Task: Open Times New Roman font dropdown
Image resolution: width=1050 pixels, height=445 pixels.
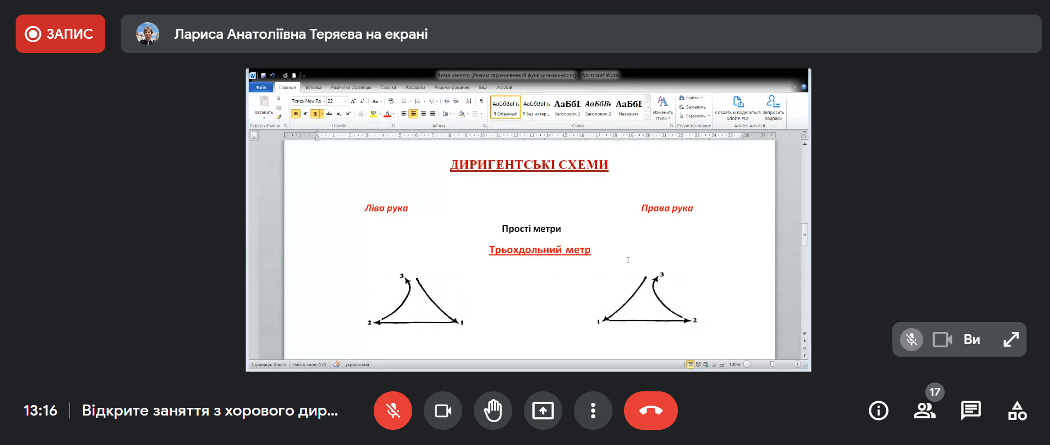Action: tap(321, 101)
